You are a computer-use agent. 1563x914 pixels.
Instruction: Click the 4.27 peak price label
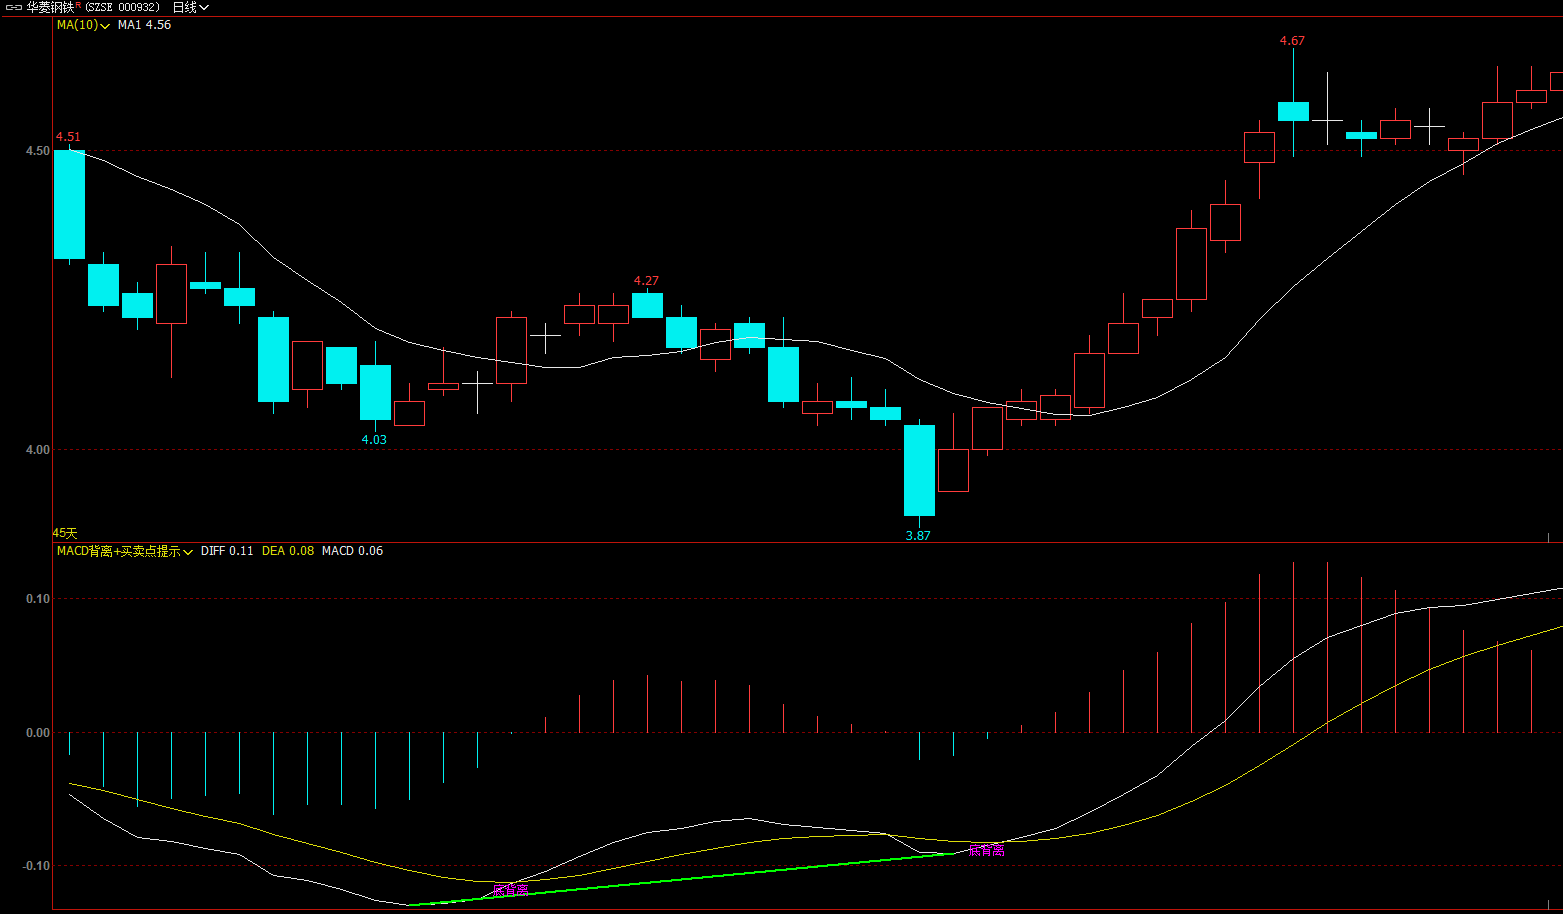tap(646, 281)
